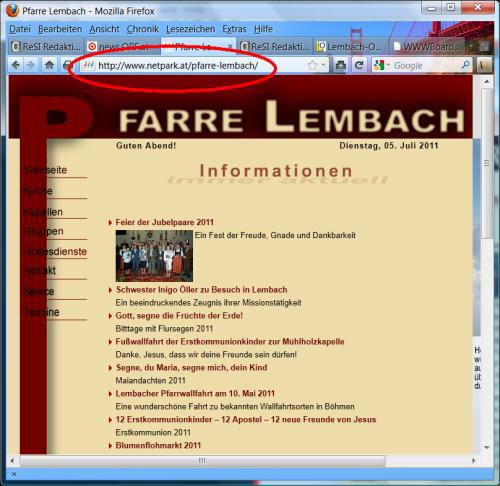Bookmark page with the star icon
500x486 pixels.
click(312, 65)
